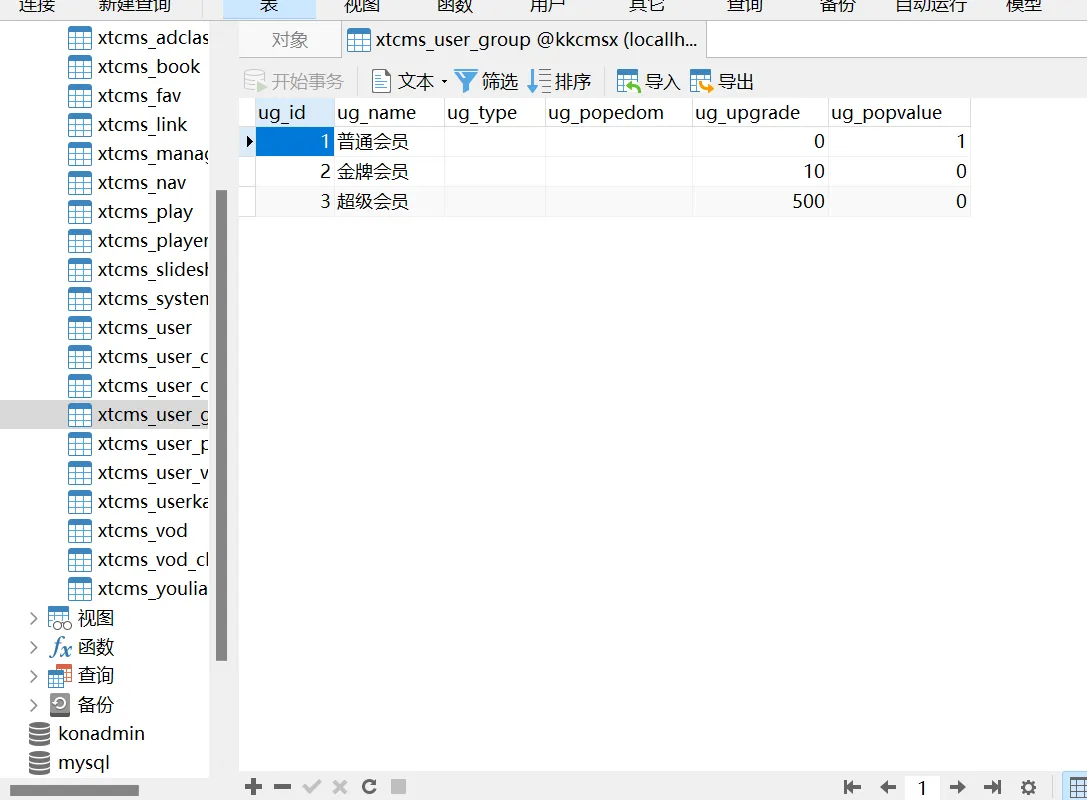Expand the Backup (备份) tree node
The image size is (1087, 800).
coord(33,705)
